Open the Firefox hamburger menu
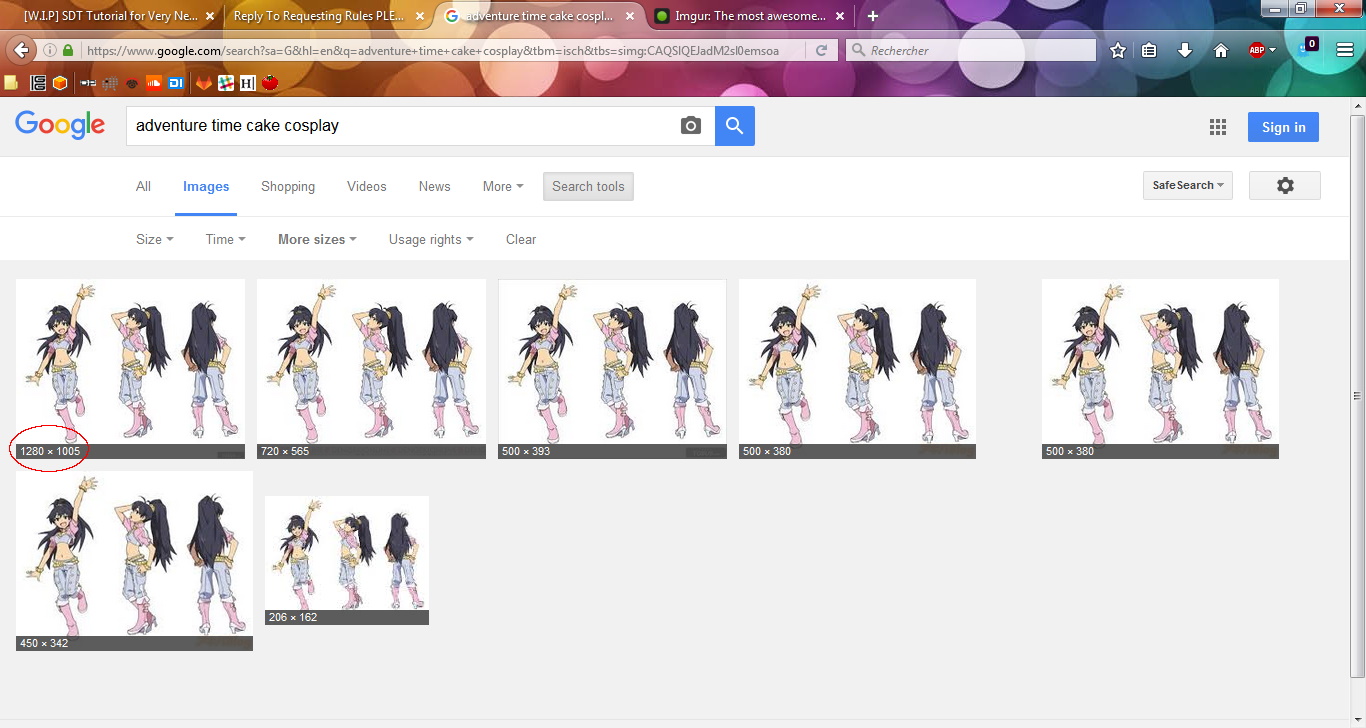 click(1345, 50)
